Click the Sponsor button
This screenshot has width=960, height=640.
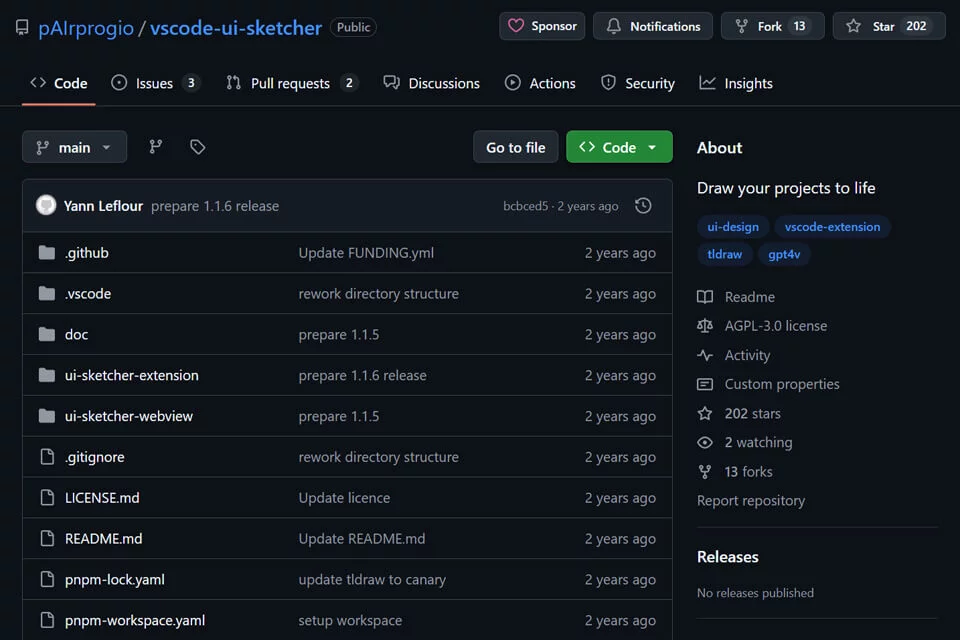click(x=542, y=26)
